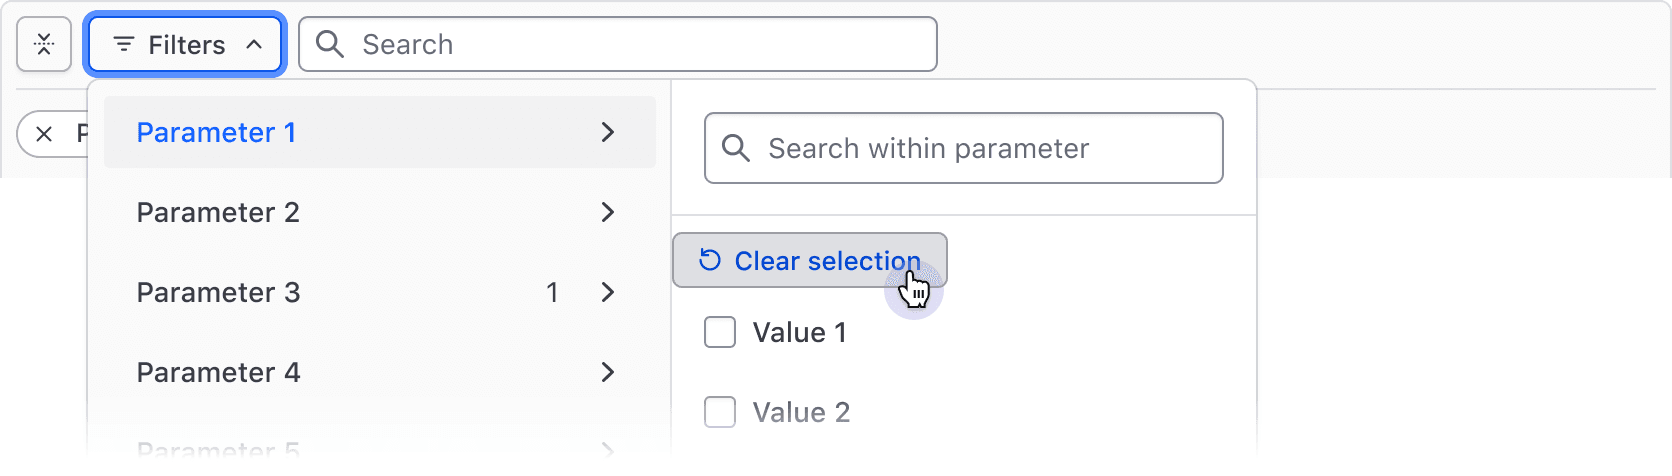Screen dimensions: 1672x476
Task: Focus the Search within parameter field
Action: point(980,148)
